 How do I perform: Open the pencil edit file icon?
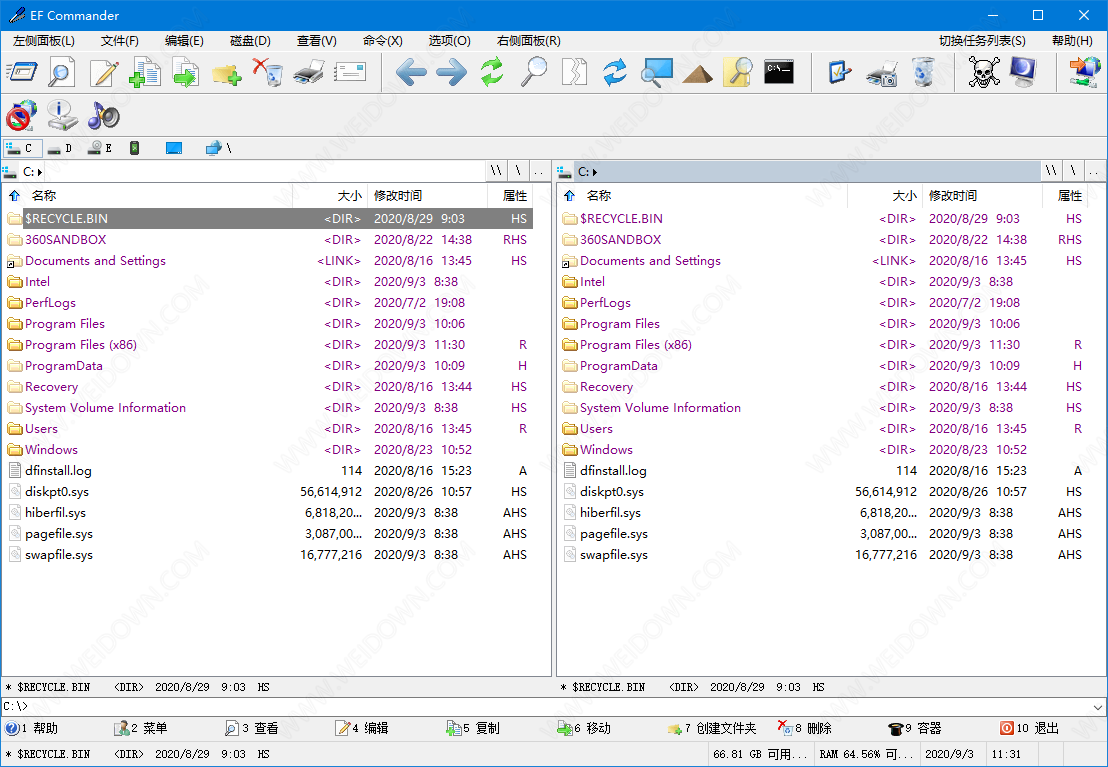pyautogui.click(x=105, y=72)
